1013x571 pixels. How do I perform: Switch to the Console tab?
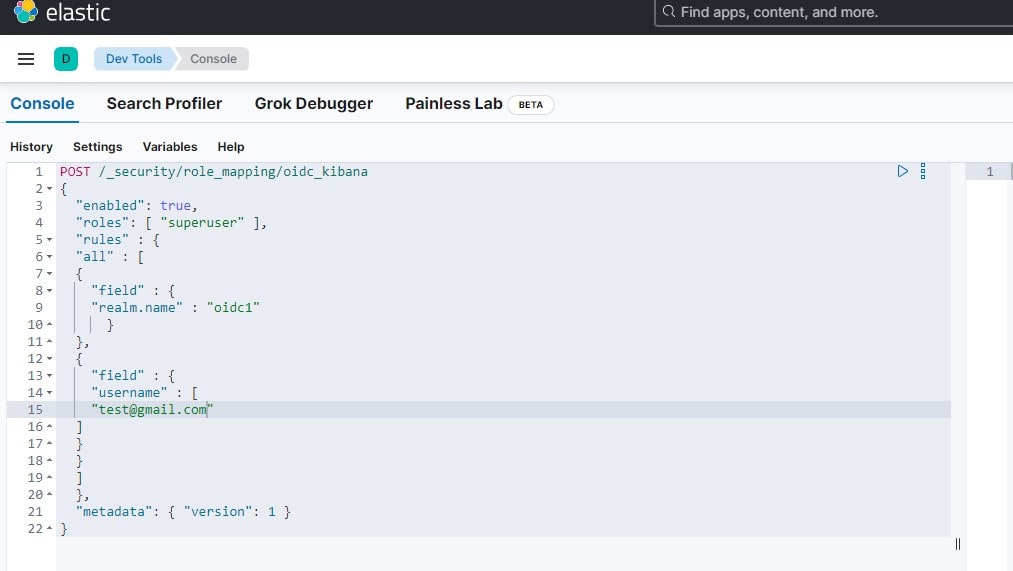click(x=43, y=103)
